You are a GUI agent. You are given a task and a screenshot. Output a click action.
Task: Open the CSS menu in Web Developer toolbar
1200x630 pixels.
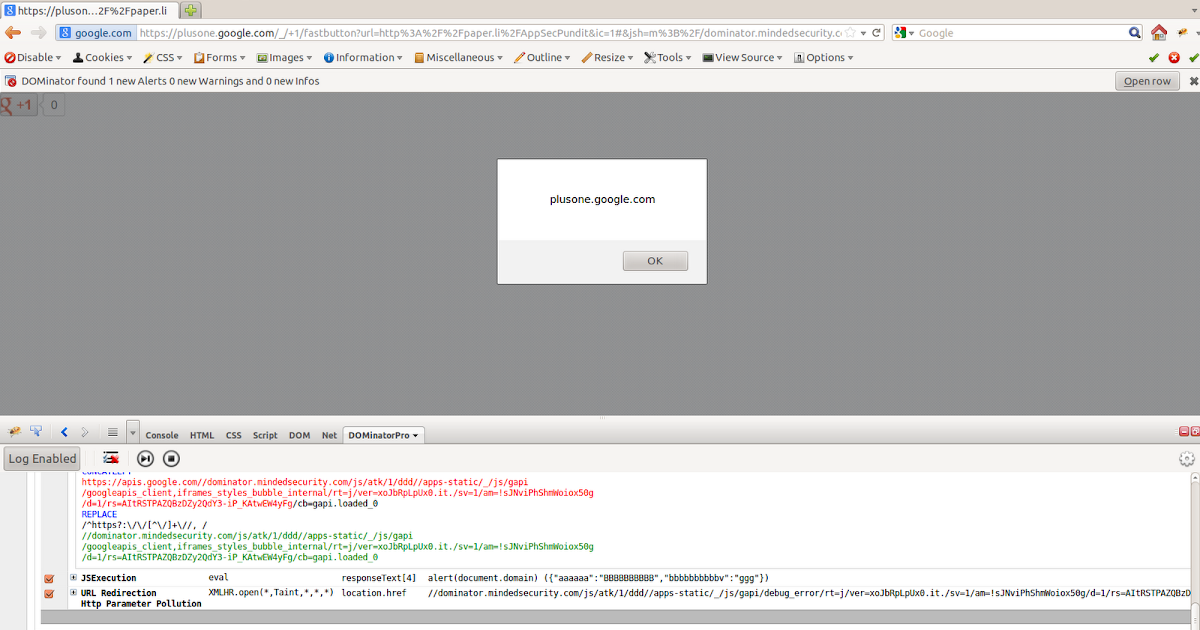pos(163,58)
